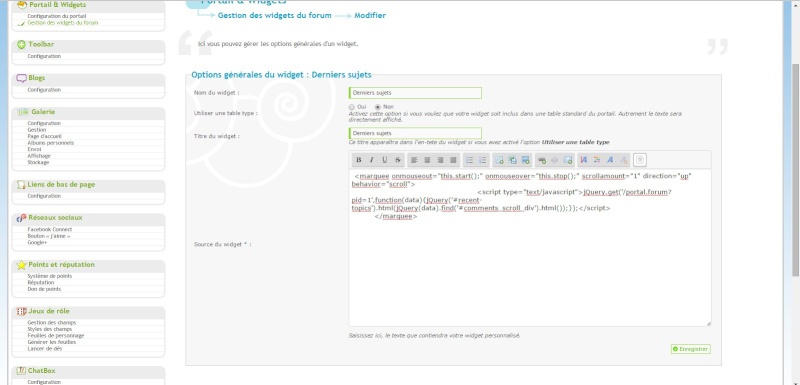Open Lancer de dés link
The image size is (800, 385).
[44, 349]
